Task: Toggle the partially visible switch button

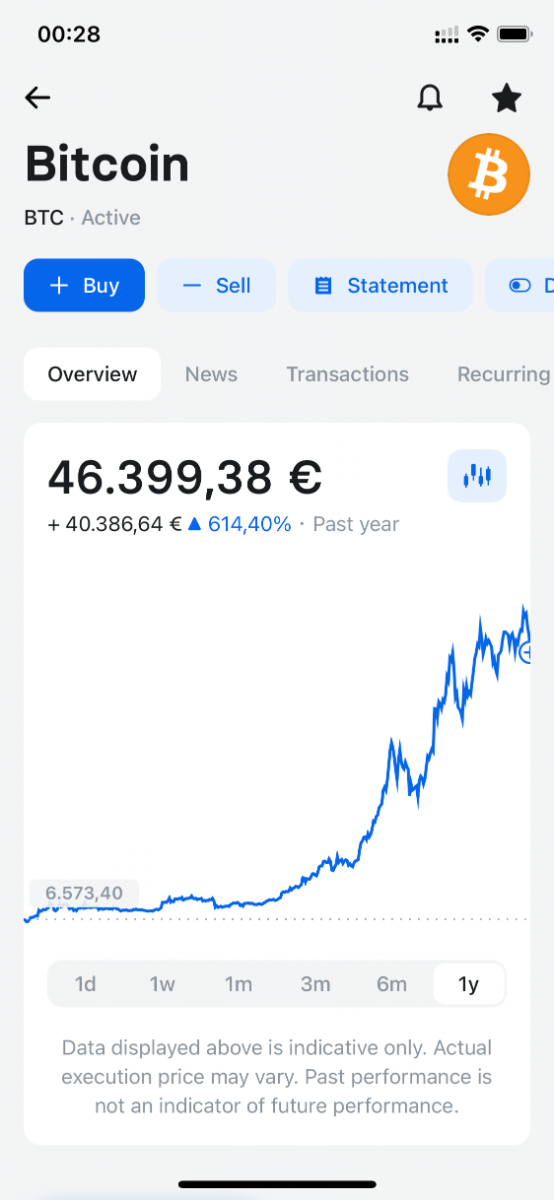Action: coord(519,286)
